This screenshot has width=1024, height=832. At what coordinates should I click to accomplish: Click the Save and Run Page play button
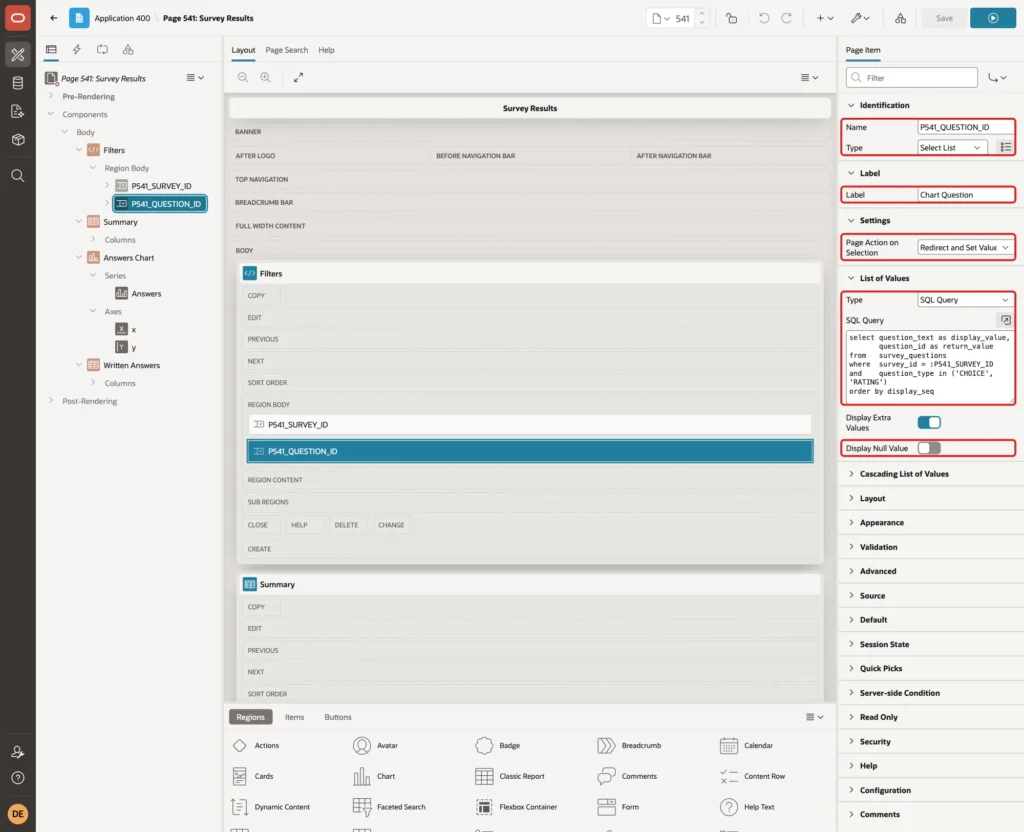(993, 18)
